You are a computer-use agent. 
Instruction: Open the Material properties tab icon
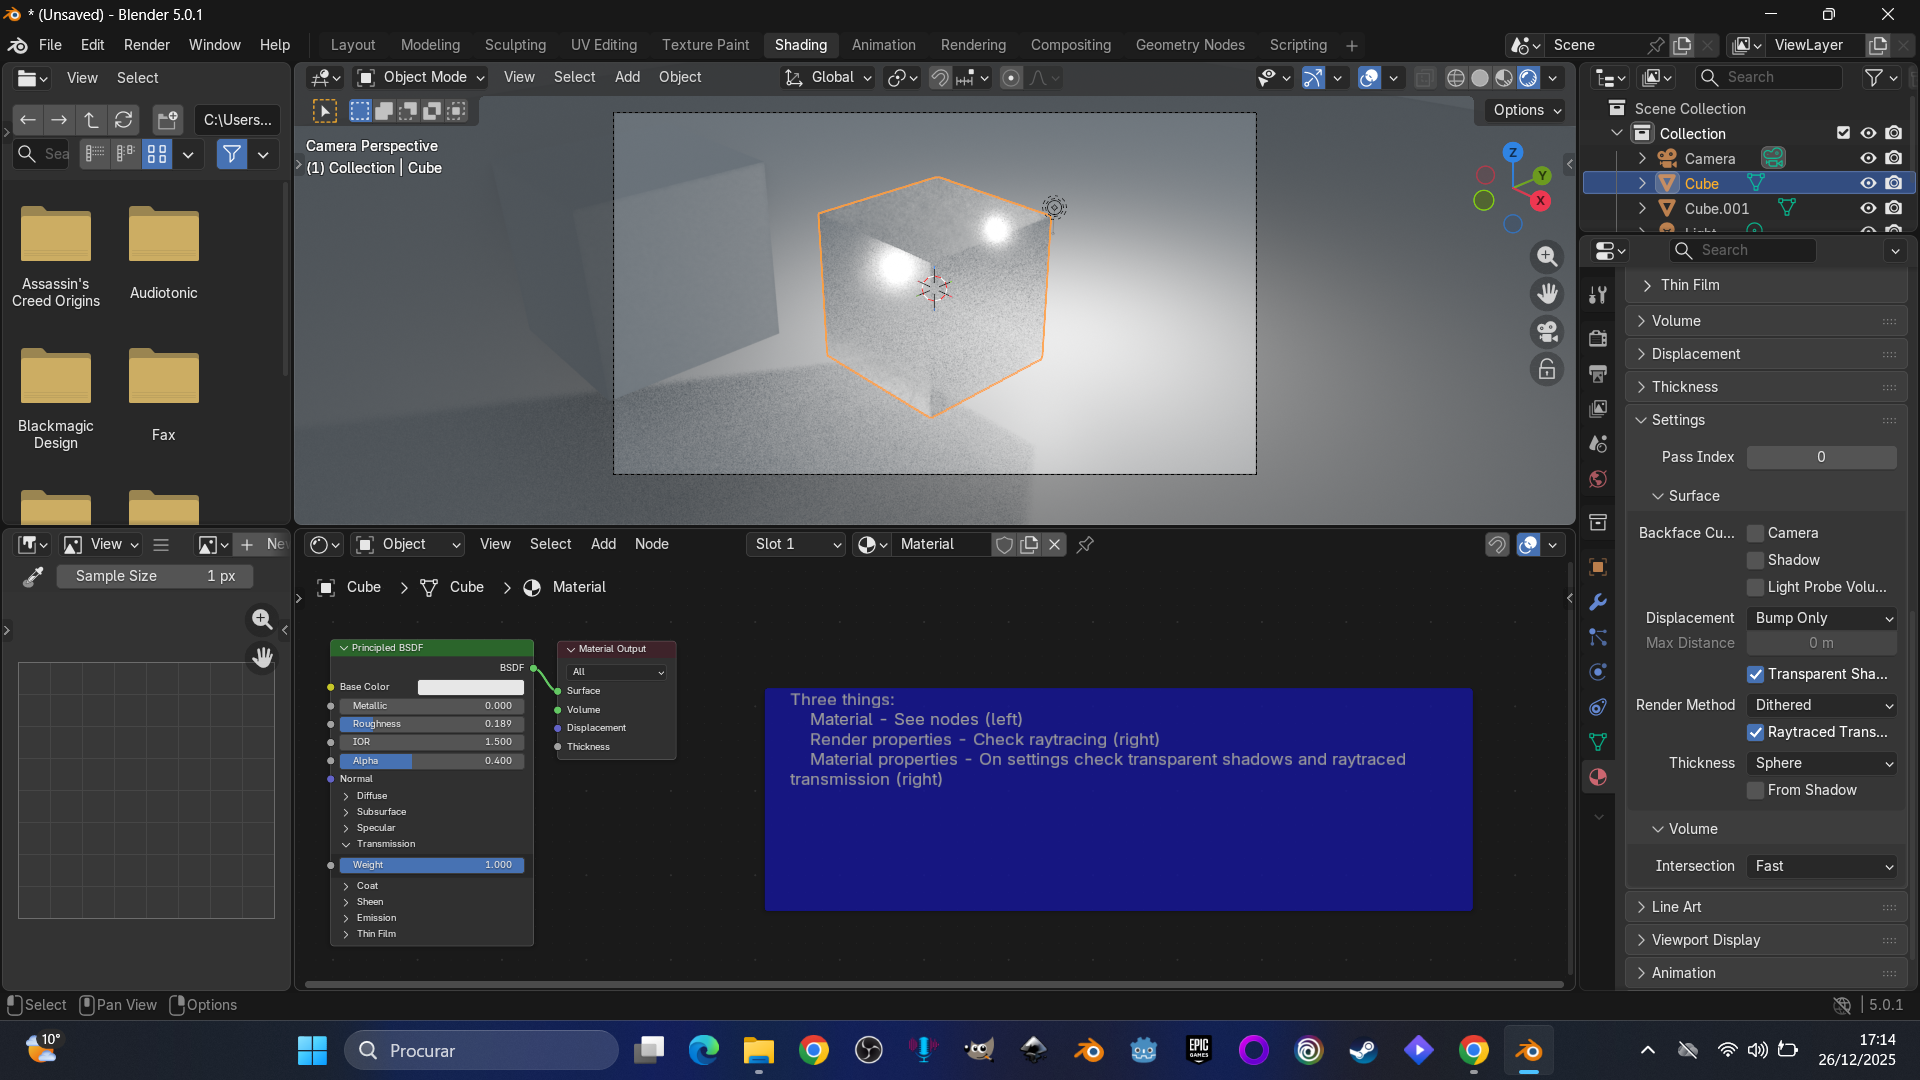point(1598,777)
